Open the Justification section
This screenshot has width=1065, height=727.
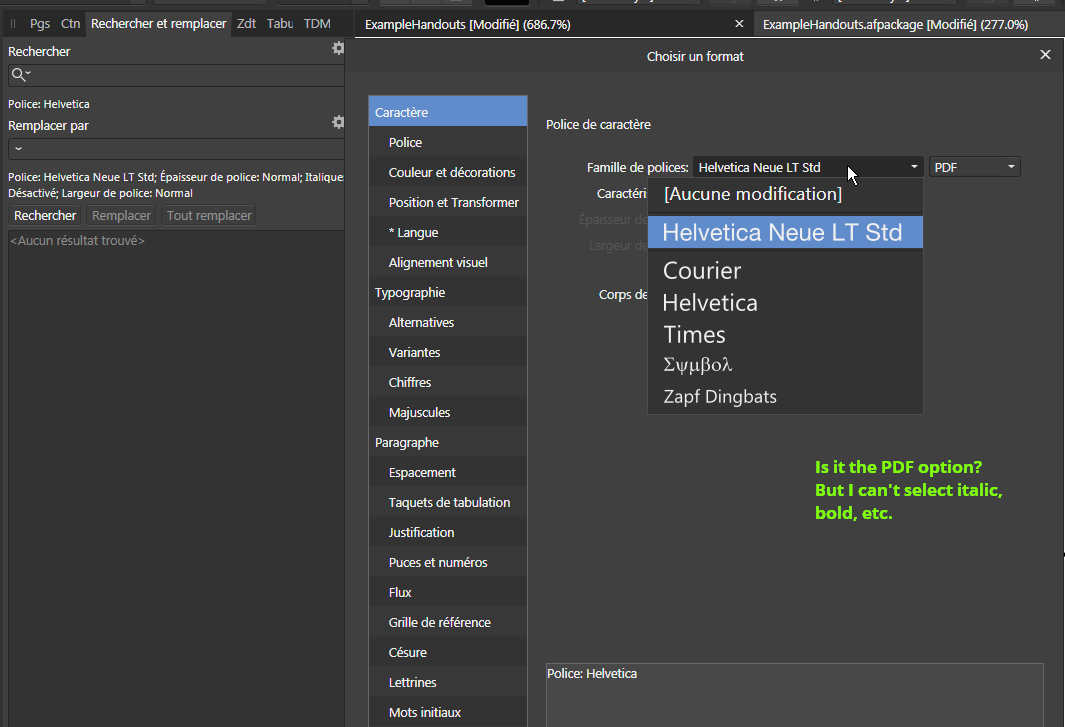(448, 532)
